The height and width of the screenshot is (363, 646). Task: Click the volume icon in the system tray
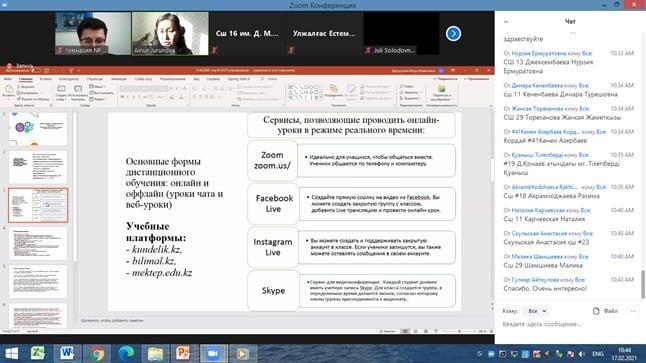point(582,354)
